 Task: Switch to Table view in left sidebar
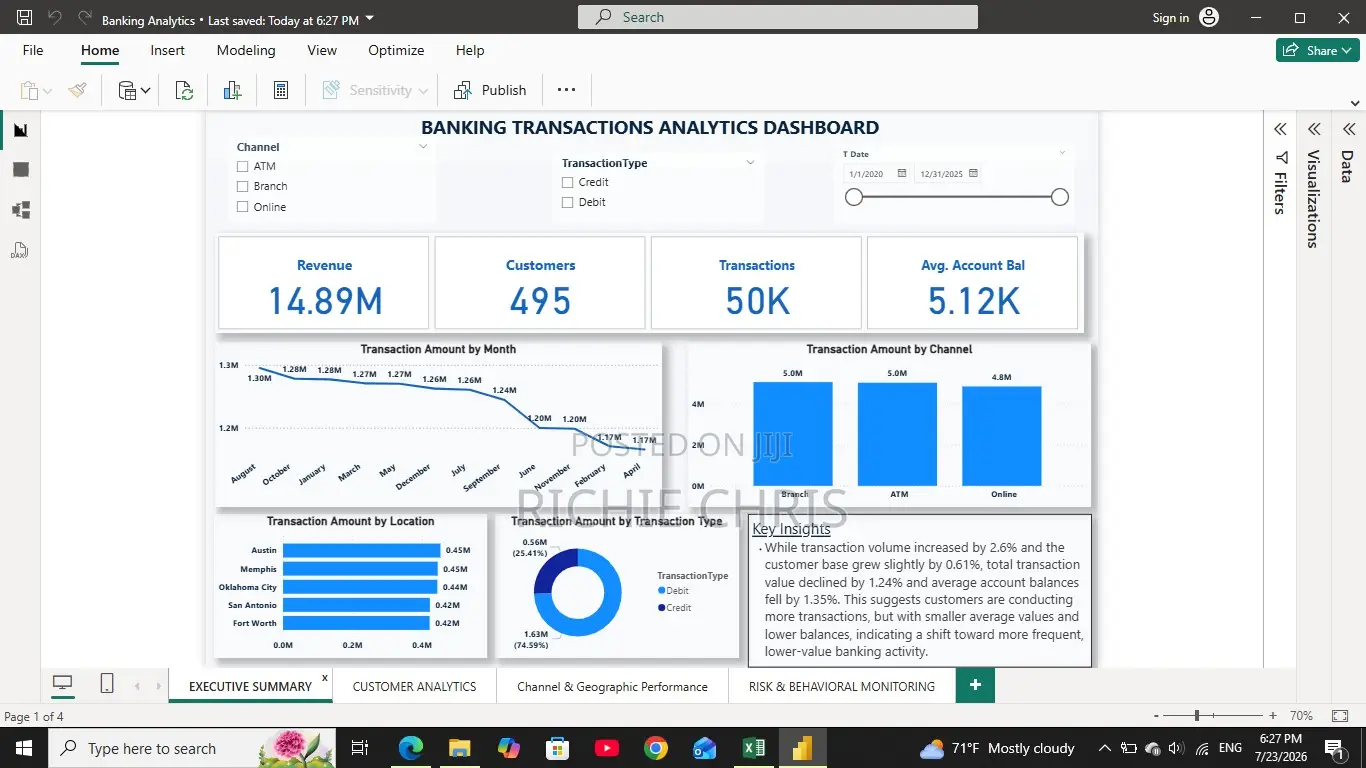20,170
